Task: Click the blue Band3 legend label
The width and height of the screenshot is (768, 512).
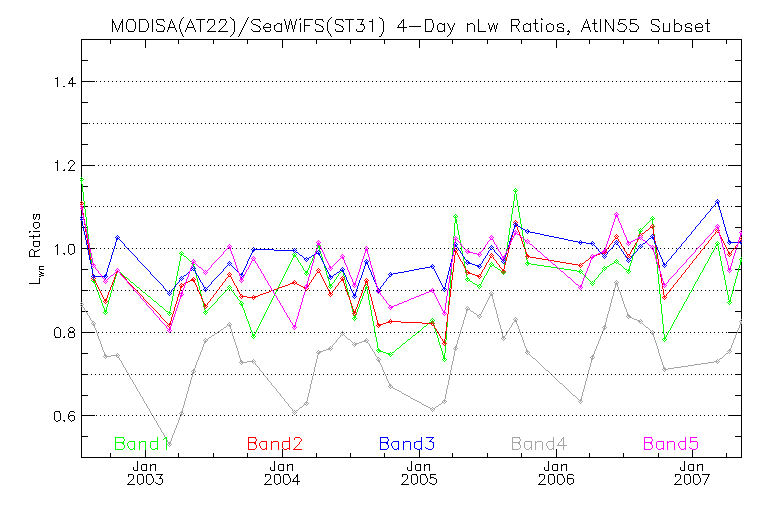Action: pyautogui.click(x=407, y=444)
